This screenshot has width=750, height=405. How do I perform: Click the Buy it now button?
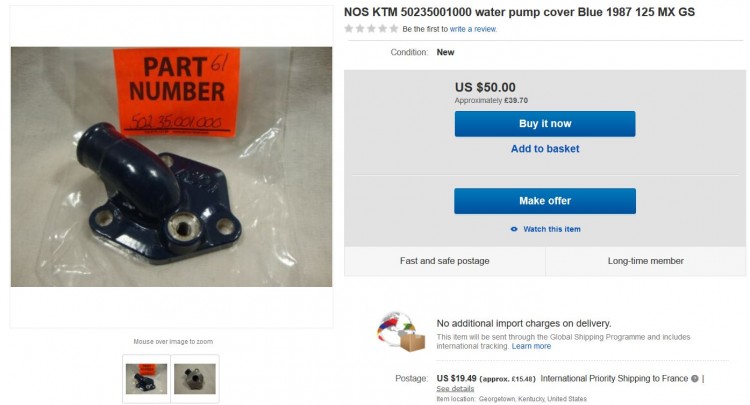545,124
